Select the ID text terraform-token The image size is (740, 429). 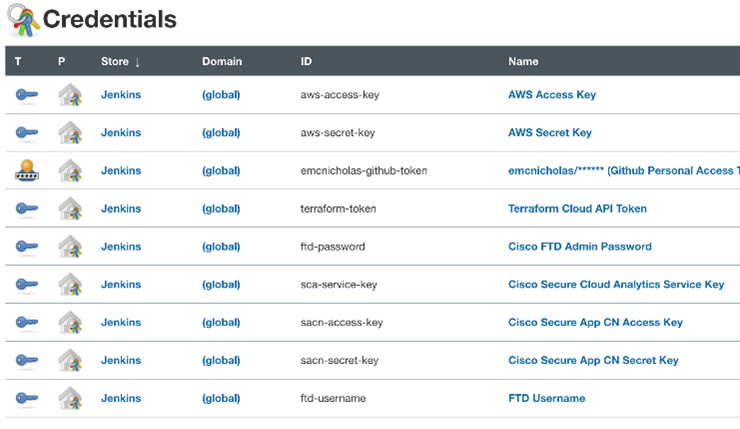coord(338,209)
